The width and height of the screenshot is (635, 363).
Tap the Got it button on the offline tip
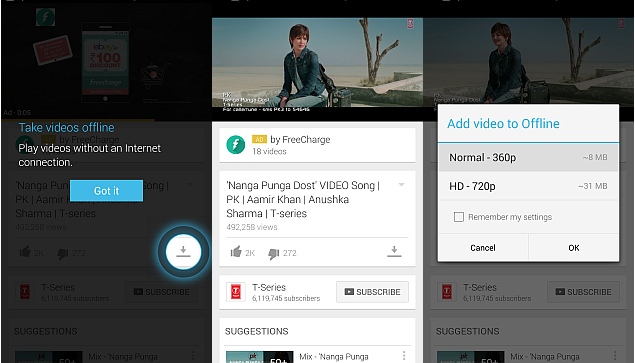107,190
